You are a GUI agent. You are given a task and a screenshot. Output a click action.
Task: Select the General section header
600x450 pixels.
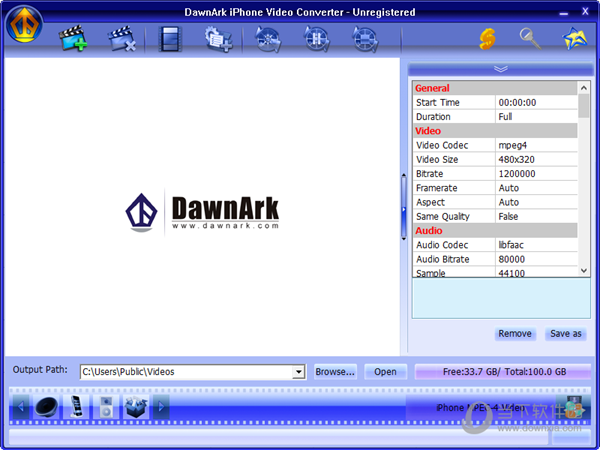[x=495, y=88]
